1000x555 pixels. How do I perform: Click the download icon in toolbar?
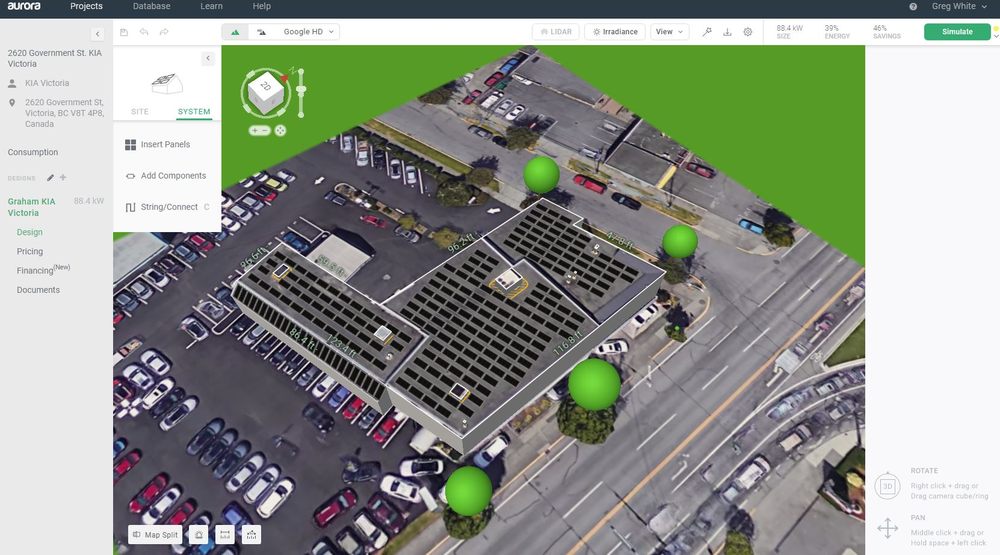pyautogui.click(x=727, y=32)
